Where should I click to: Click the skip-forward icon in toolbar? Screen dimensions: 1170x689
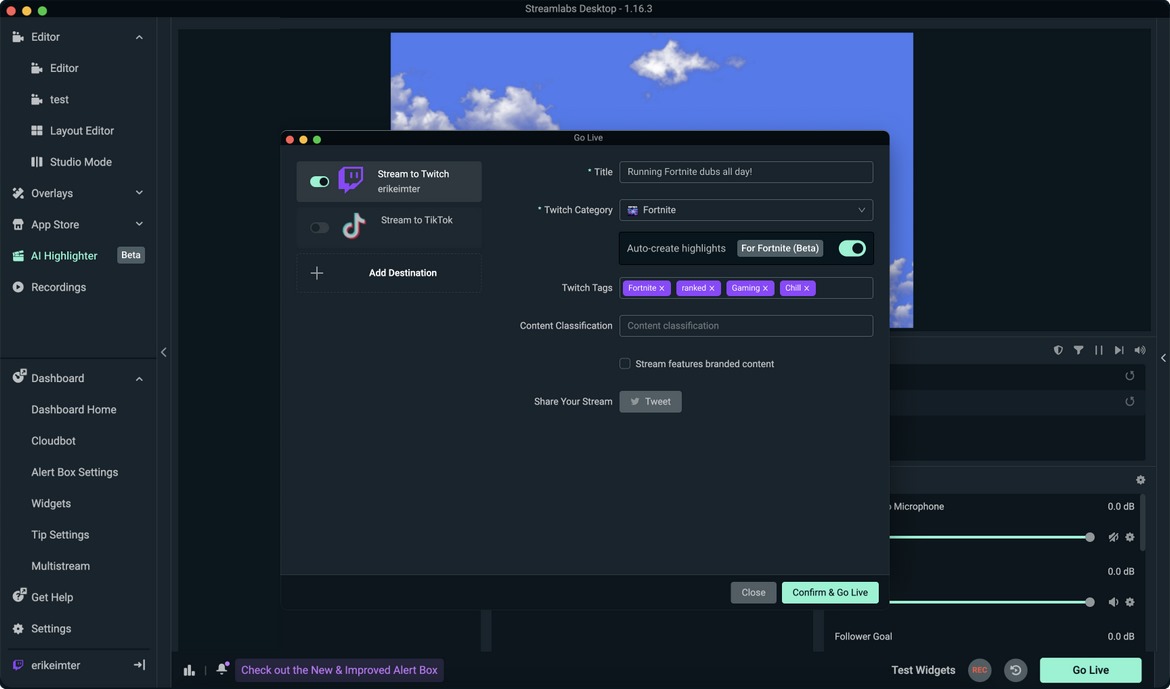(x=1119, y=350)
